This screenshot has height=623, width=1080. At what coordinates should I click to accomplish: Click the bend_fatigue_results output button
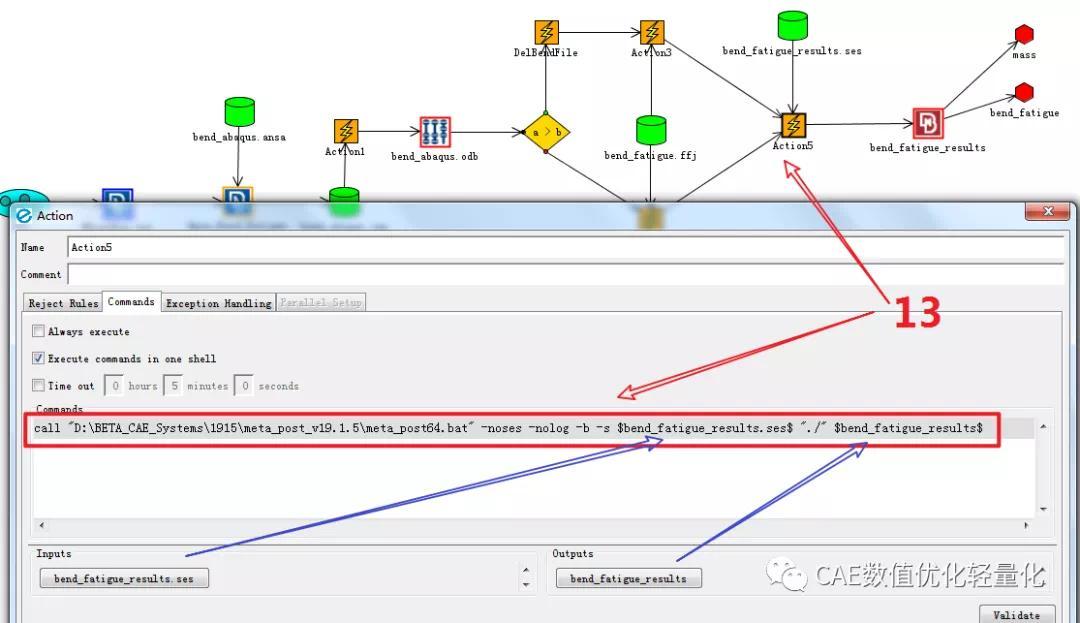point(629,578)
